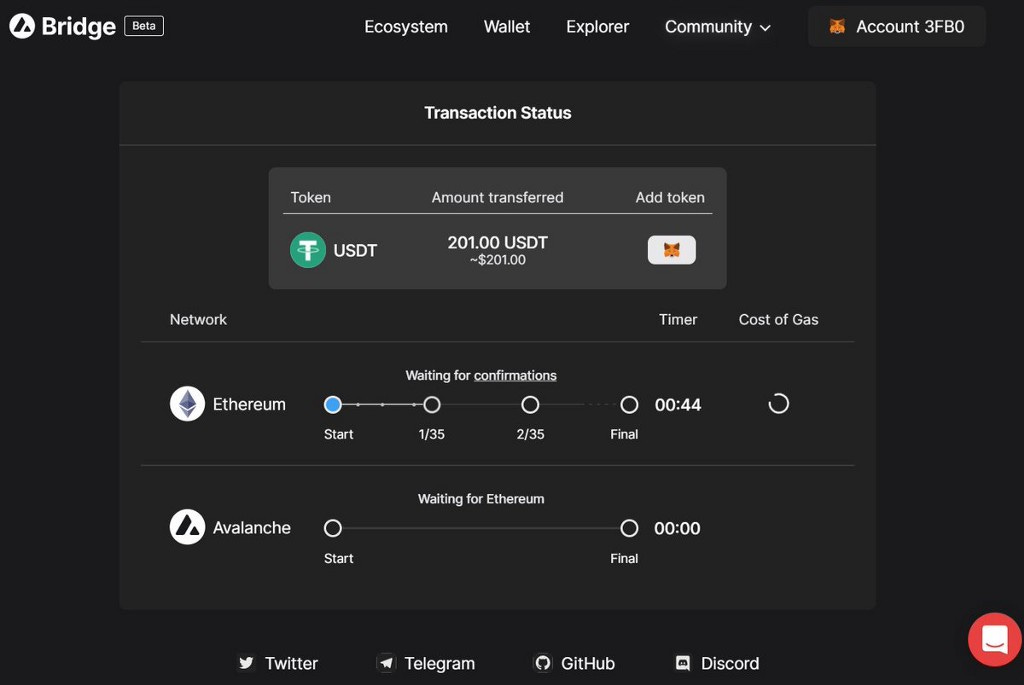Click the Ethereum Final progress marker
Image resolution: width=1024 pixels, height=685 pixels.
pyautogui.click(x=629, y=405)
